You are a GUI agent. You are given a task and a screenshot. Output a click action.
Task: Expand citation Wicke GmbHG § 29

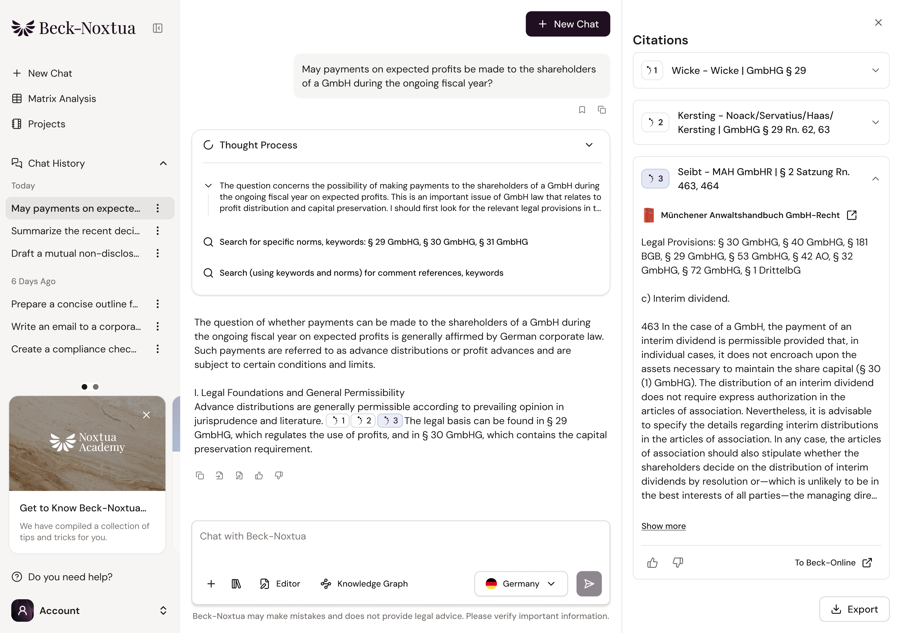pos(875,70)
